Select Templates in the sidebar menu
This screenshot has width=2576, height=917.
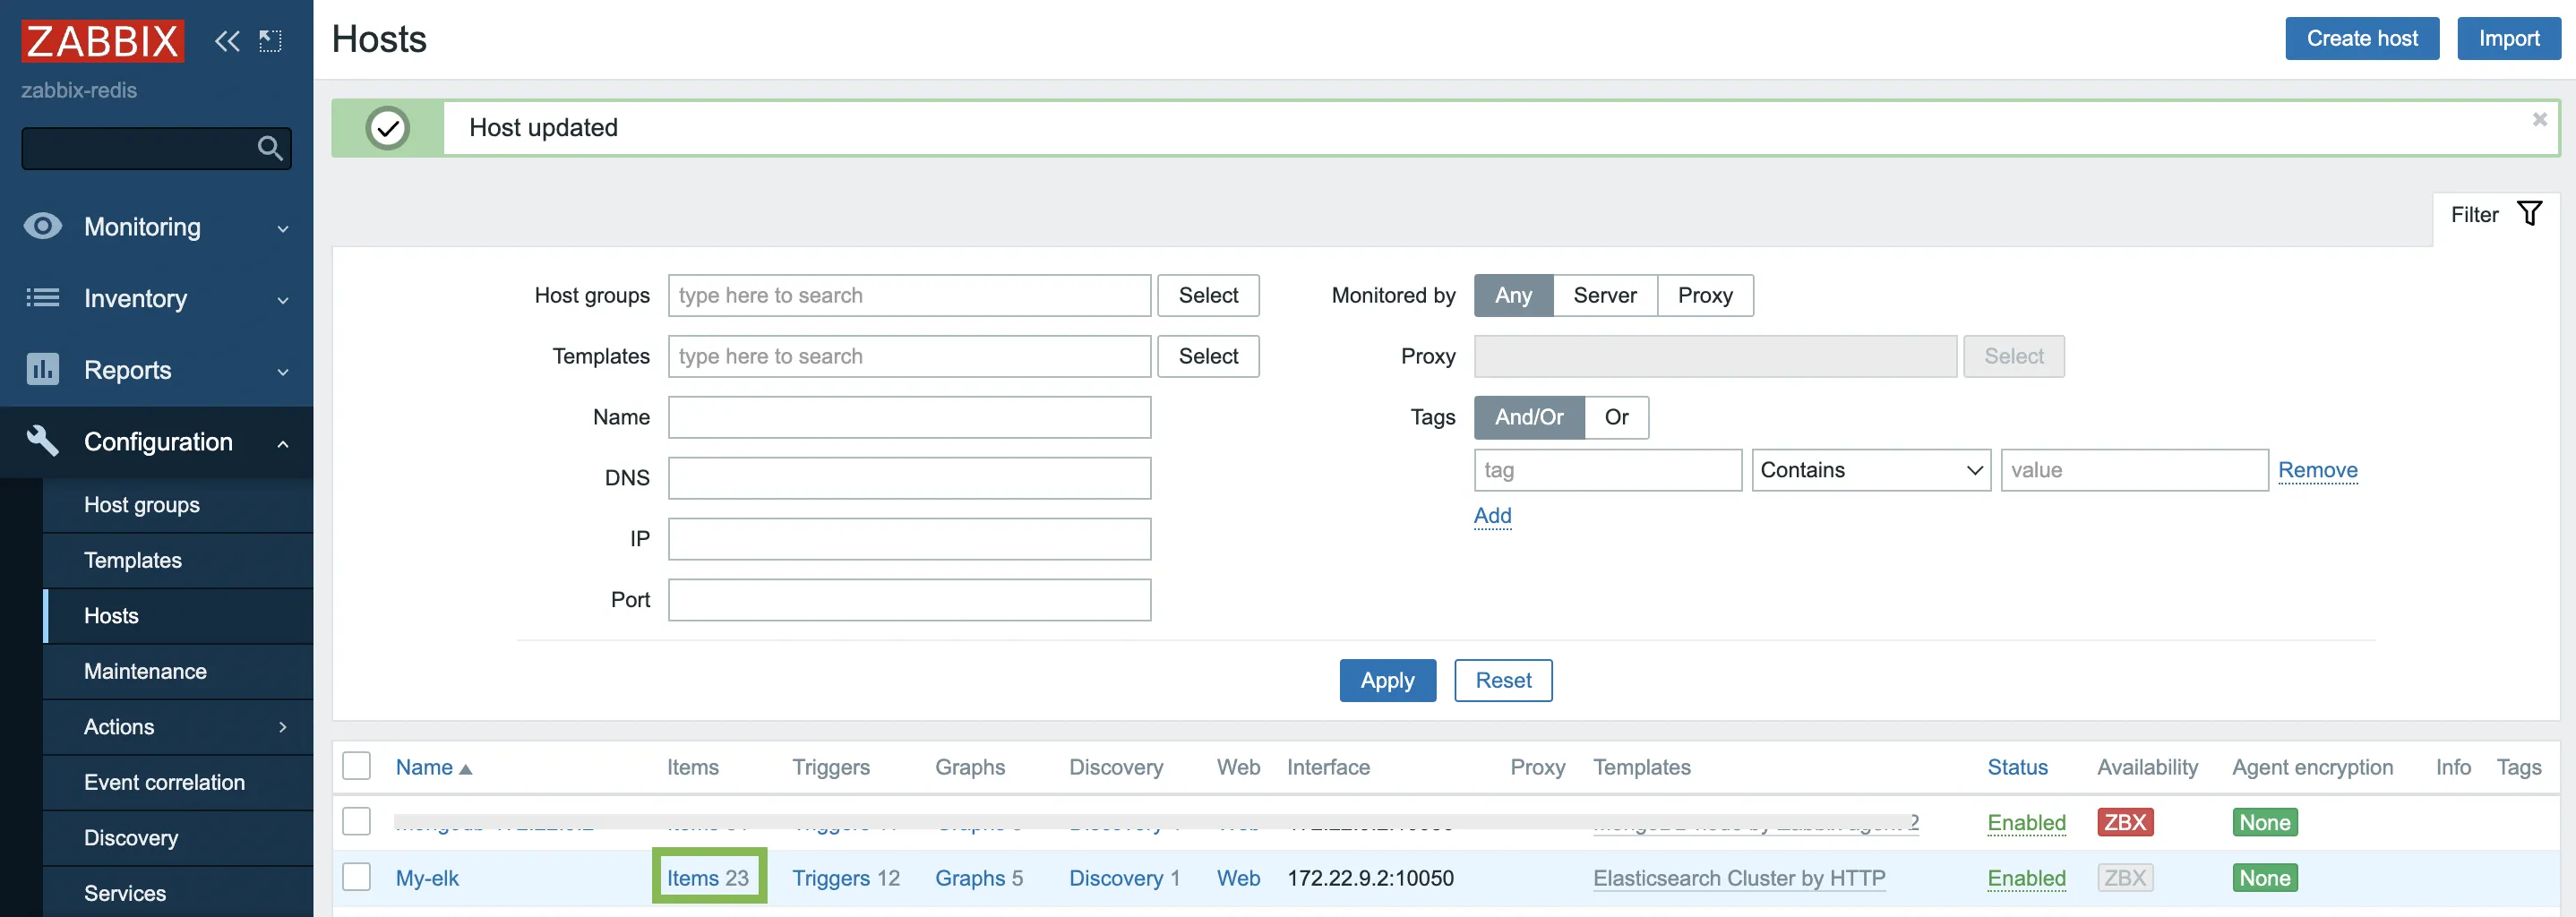(133, 560)
